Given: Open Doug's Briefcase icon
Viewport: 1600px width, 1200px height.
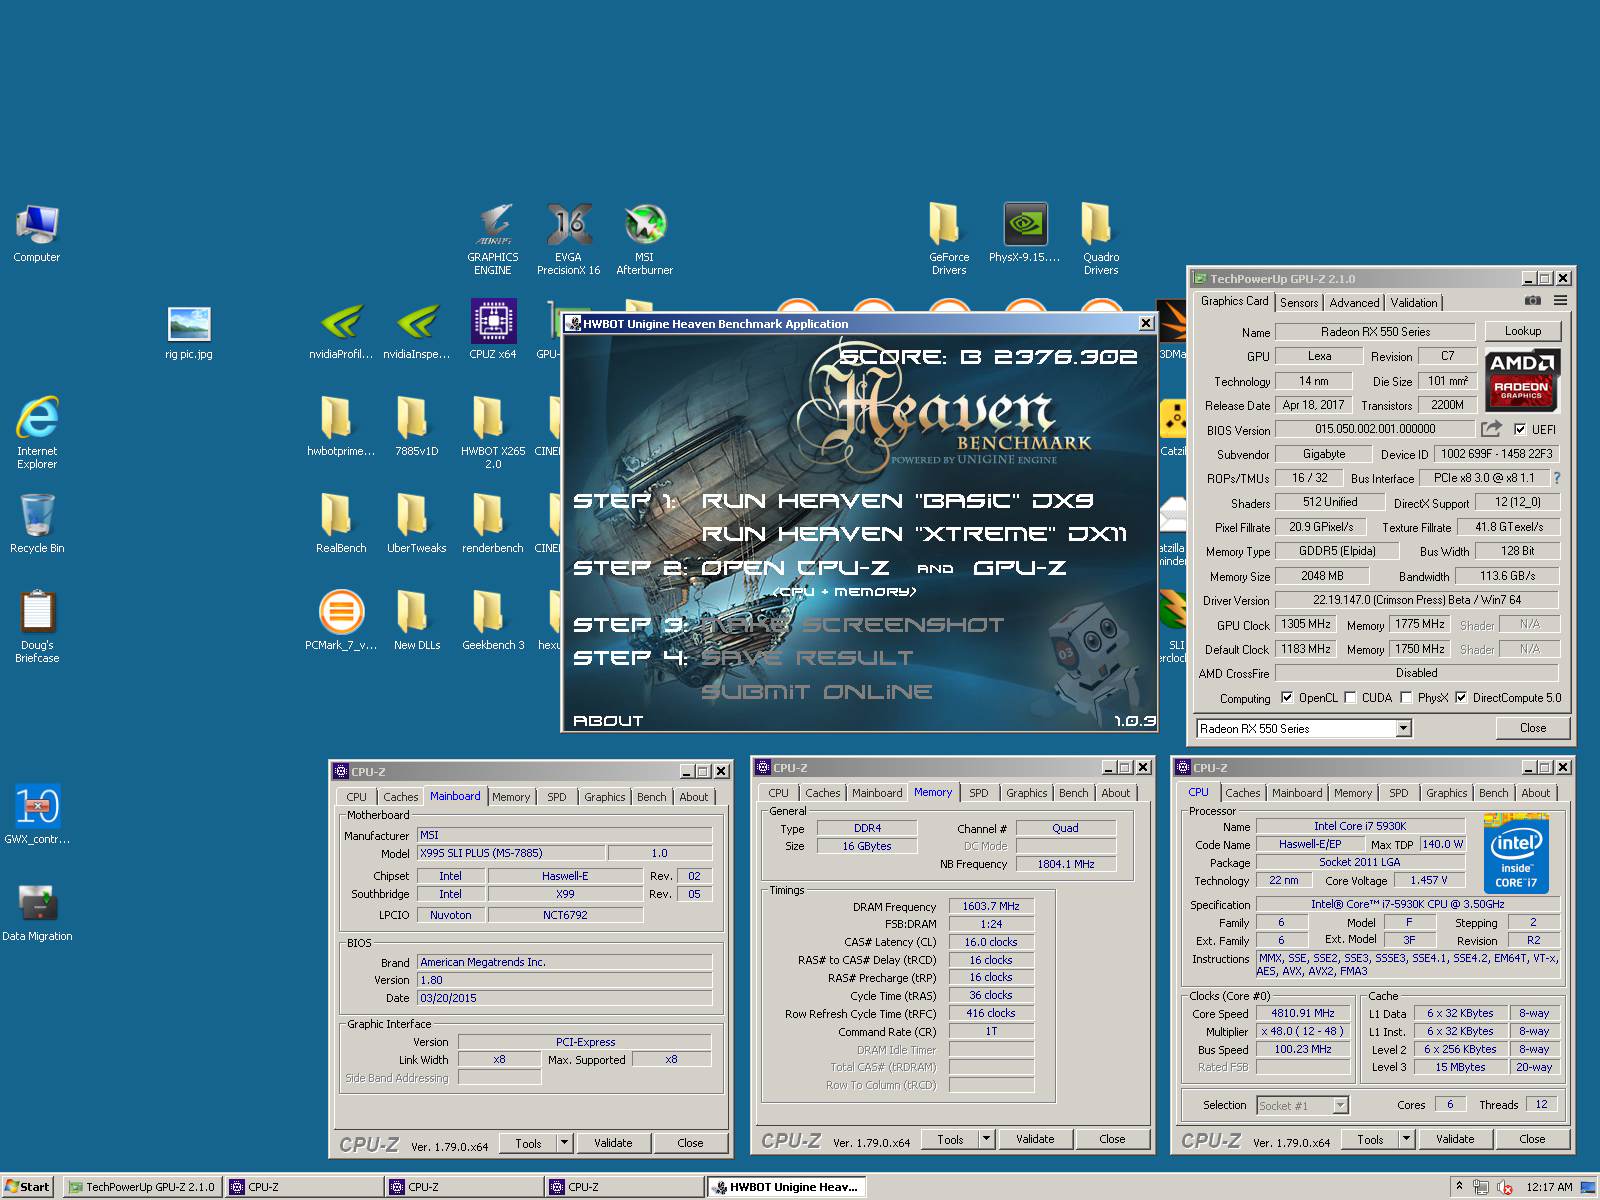Looking at the screenshot, I should pos(37,627).
